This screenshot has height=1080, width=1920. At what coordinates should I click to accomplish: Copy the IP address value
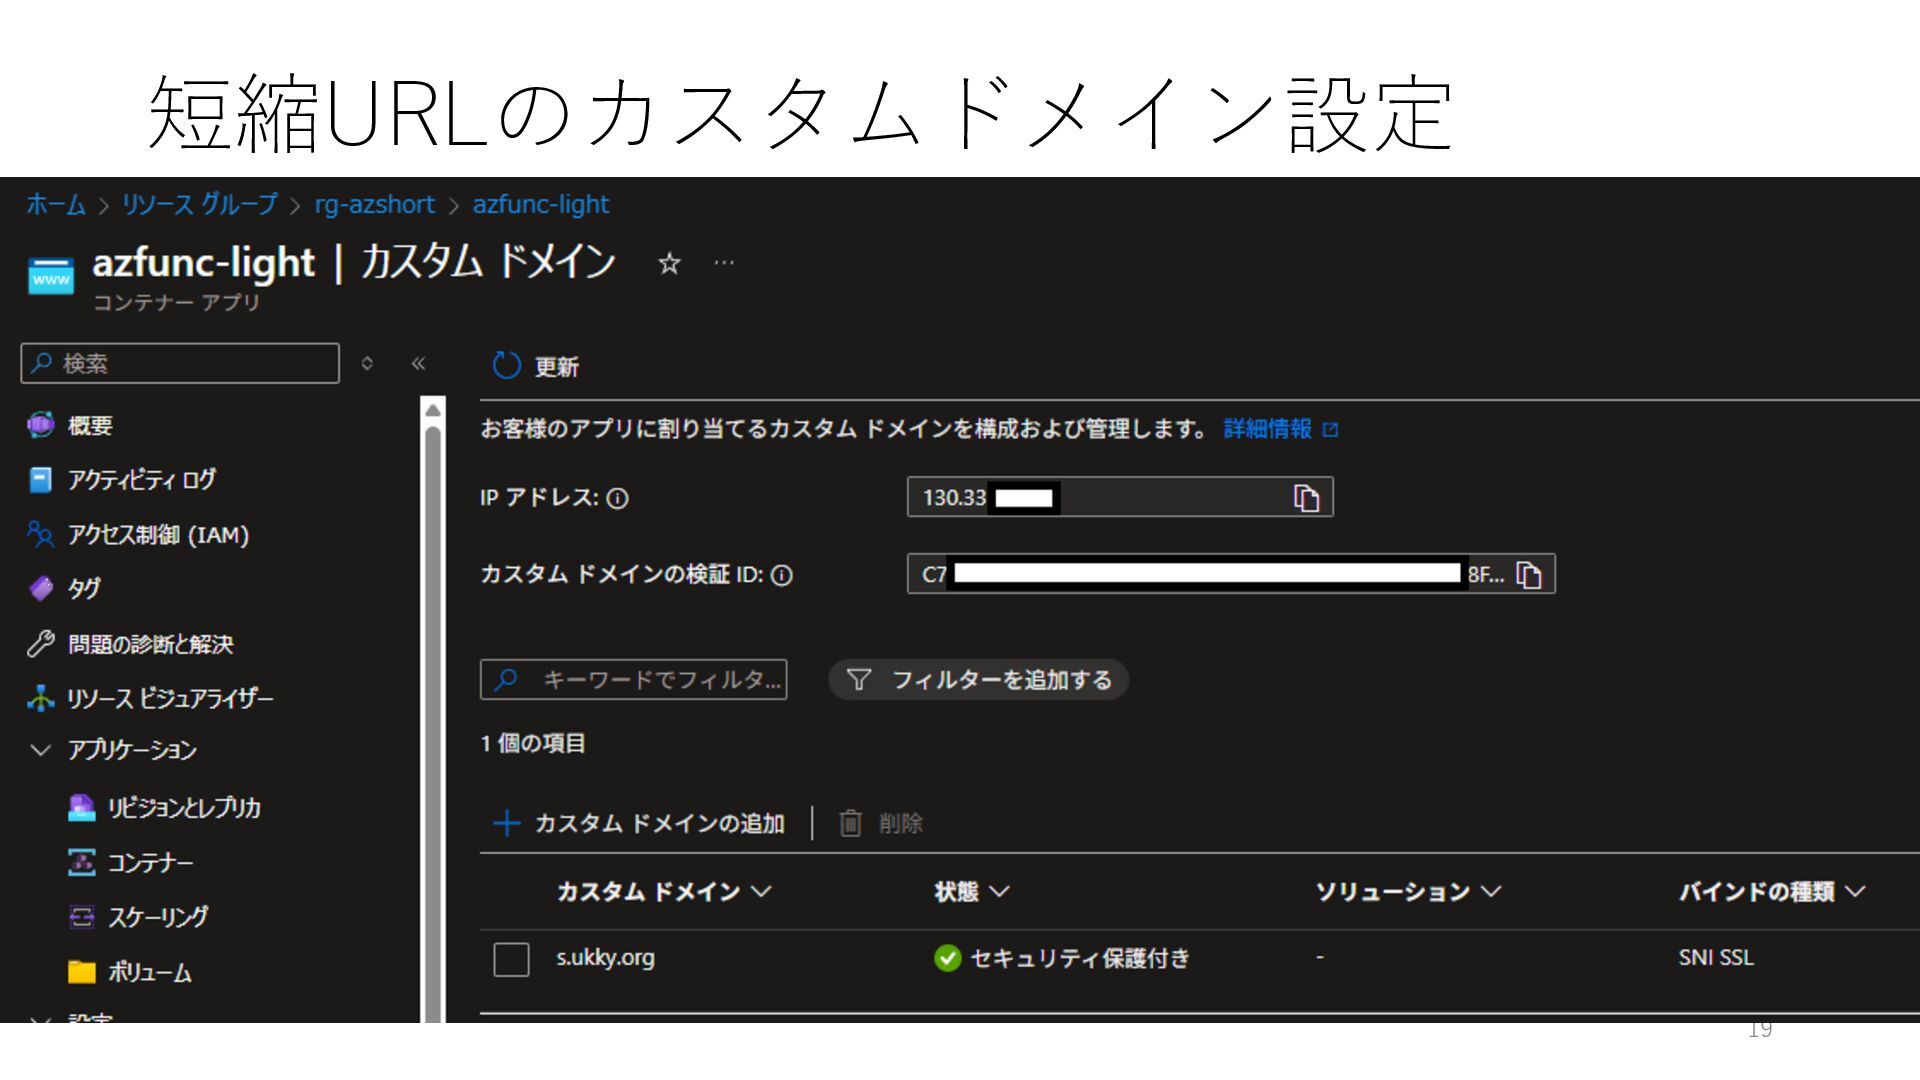1306,498
